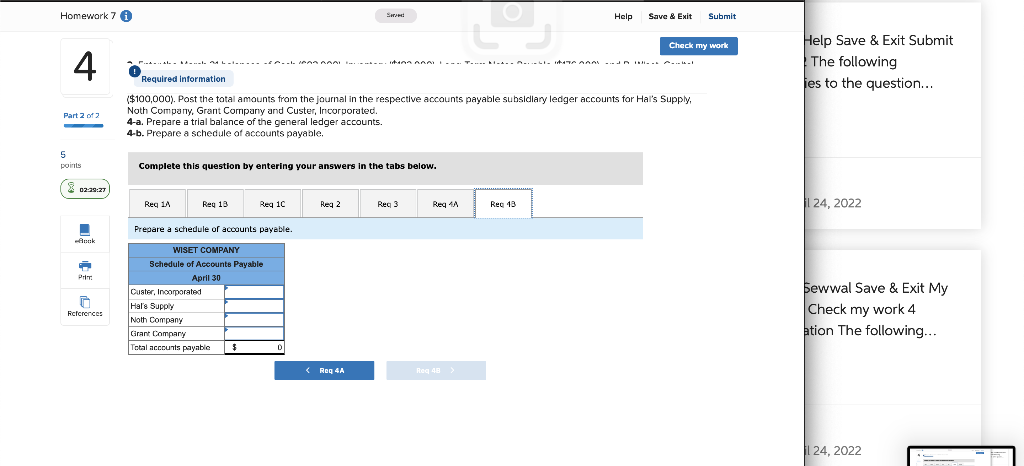Click the timer showing remaining time
Screen dimensions: 1024x466
pyautogui.click(x=85, y=189)
